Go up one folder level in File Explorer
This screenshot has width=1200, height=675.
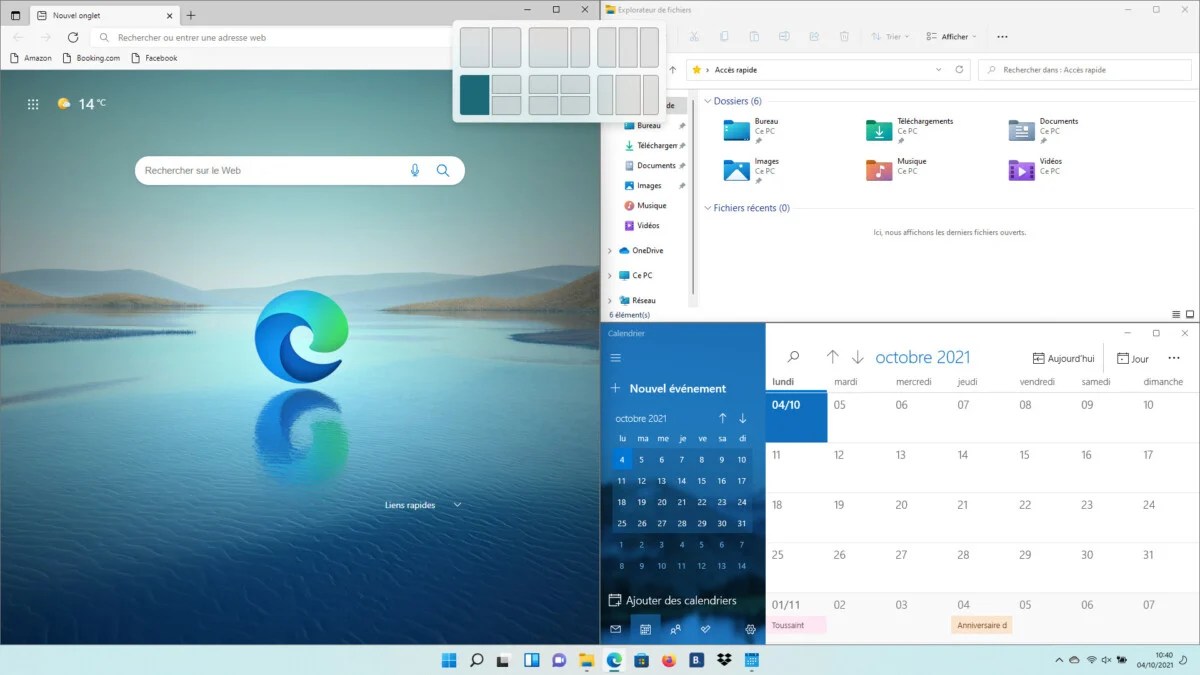673,70
